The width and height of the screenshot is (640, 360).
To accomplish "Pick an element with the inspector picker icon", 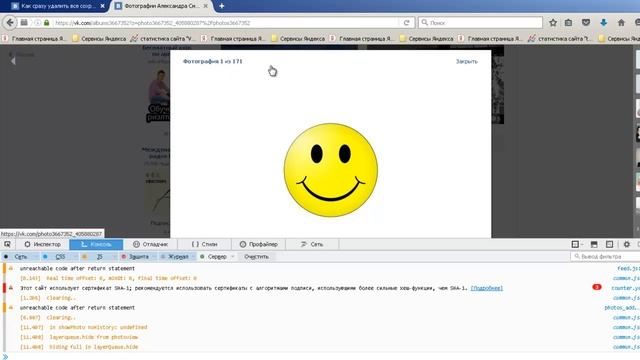I will pyautogui.click(x=7, y=244).
